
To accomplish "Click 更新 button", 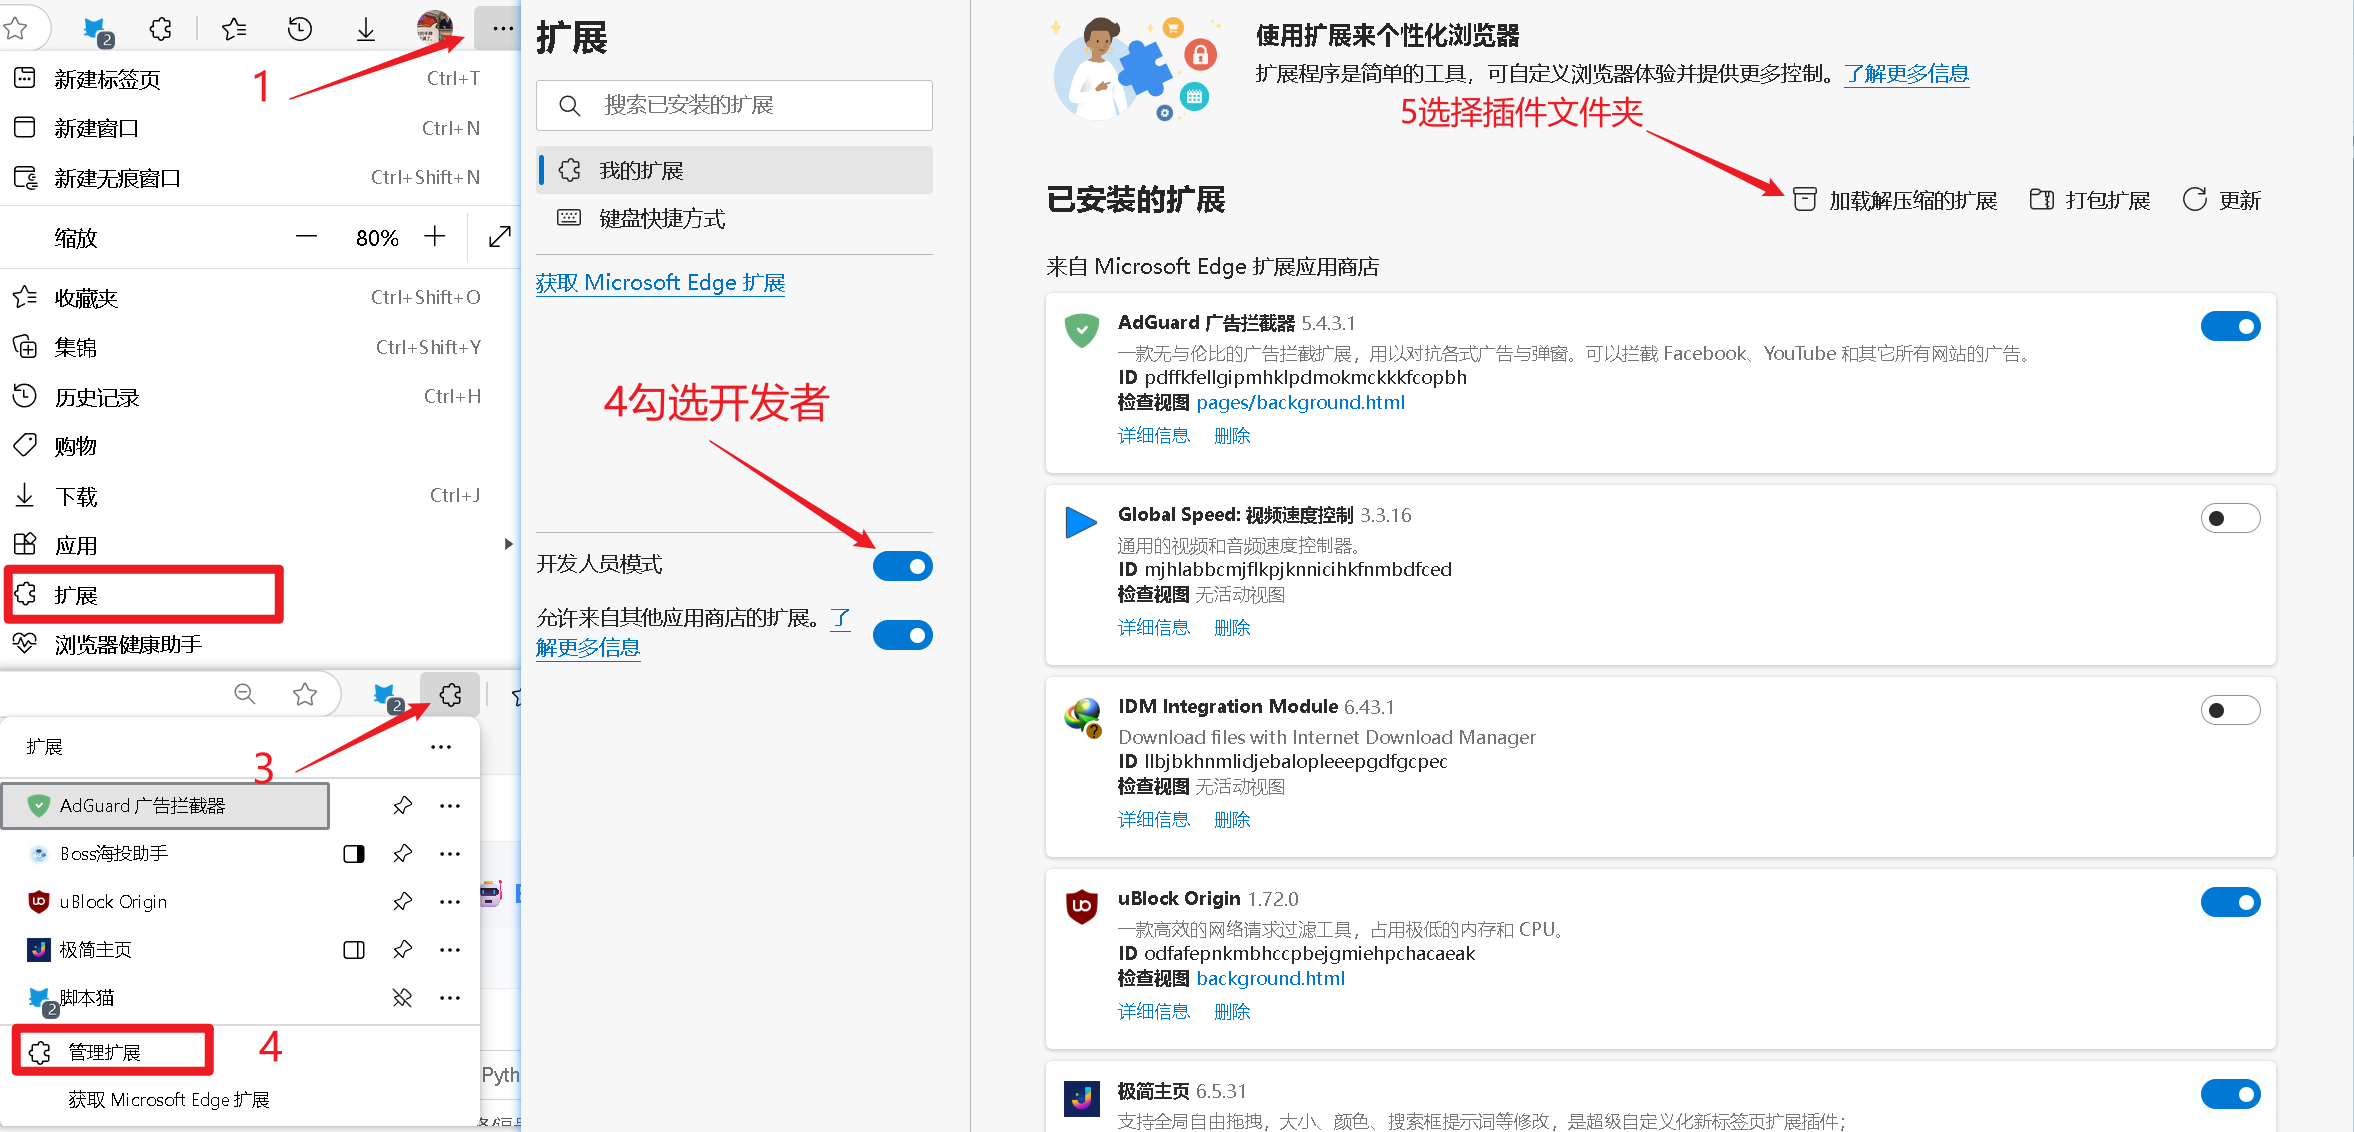I will [2222, 200].
